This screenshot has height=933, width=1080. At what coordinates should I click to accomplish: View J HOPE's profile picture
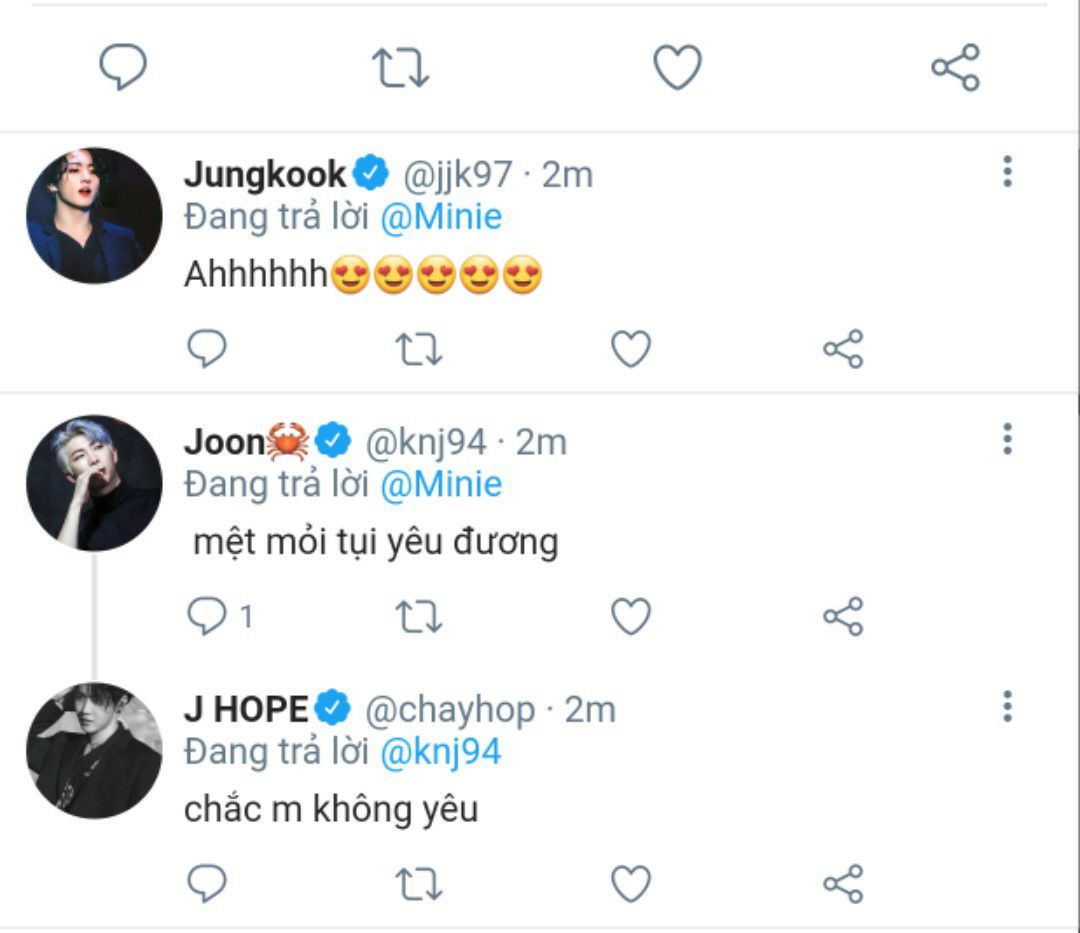tap(94, 750)
